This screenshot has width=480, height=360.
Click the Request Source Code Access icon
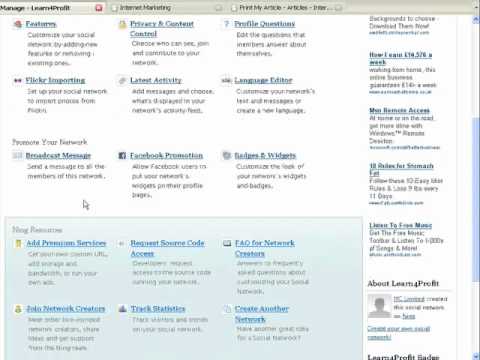pyautogui.click(x=122, y=244)
